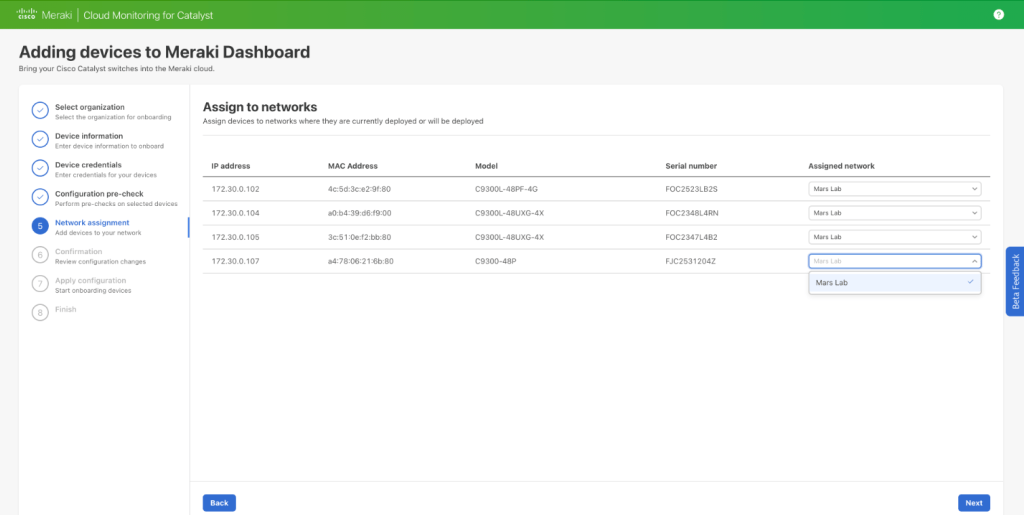Collapse the open dropdown for 172.30.0.107
Viewport: 1024px width, 515px height.
click(894, 261)
